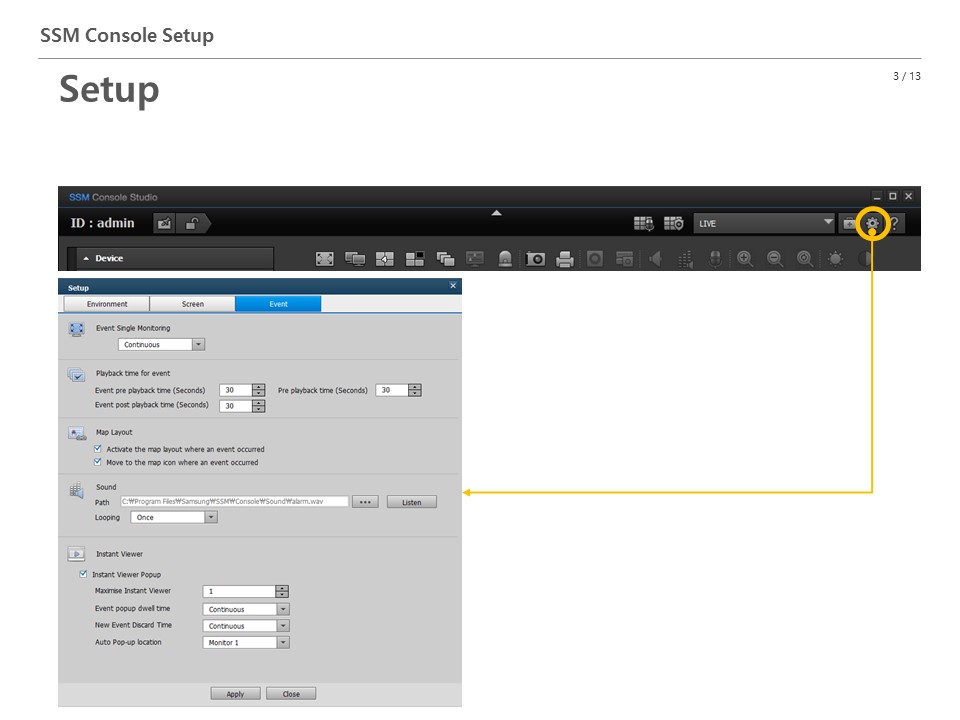Viewport: 960px width, 720px height.
Task: Print using the printer icon
Action: tap(565, 259)
